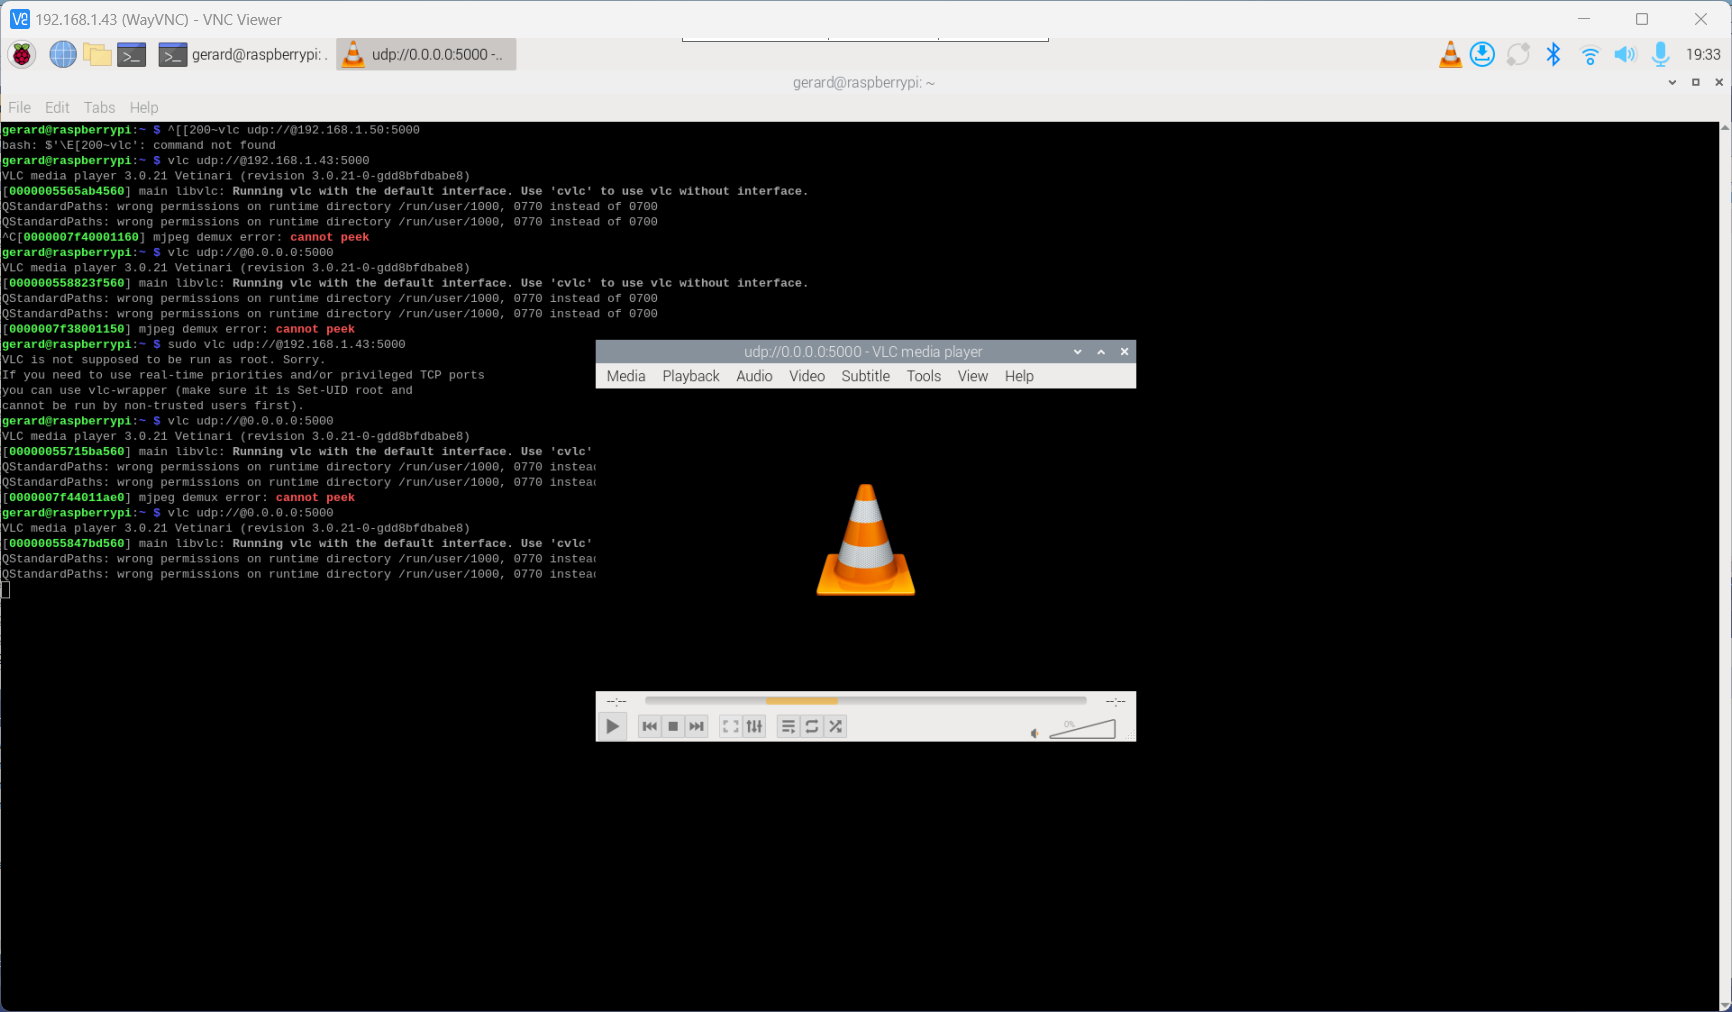Open the terminal Edit menu

pyautogui.click(x=57, y=107)
